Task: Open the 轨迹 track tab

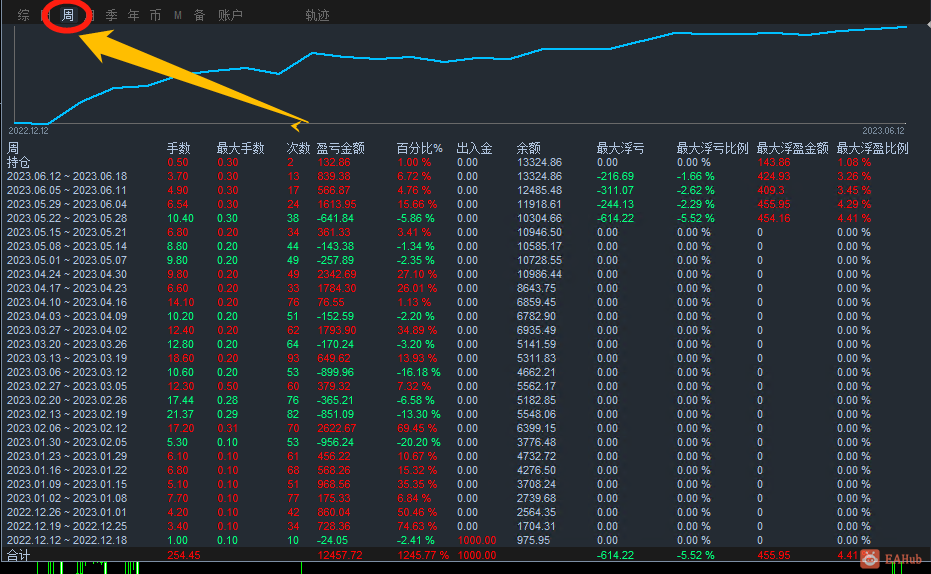Action: coord(317,15)
